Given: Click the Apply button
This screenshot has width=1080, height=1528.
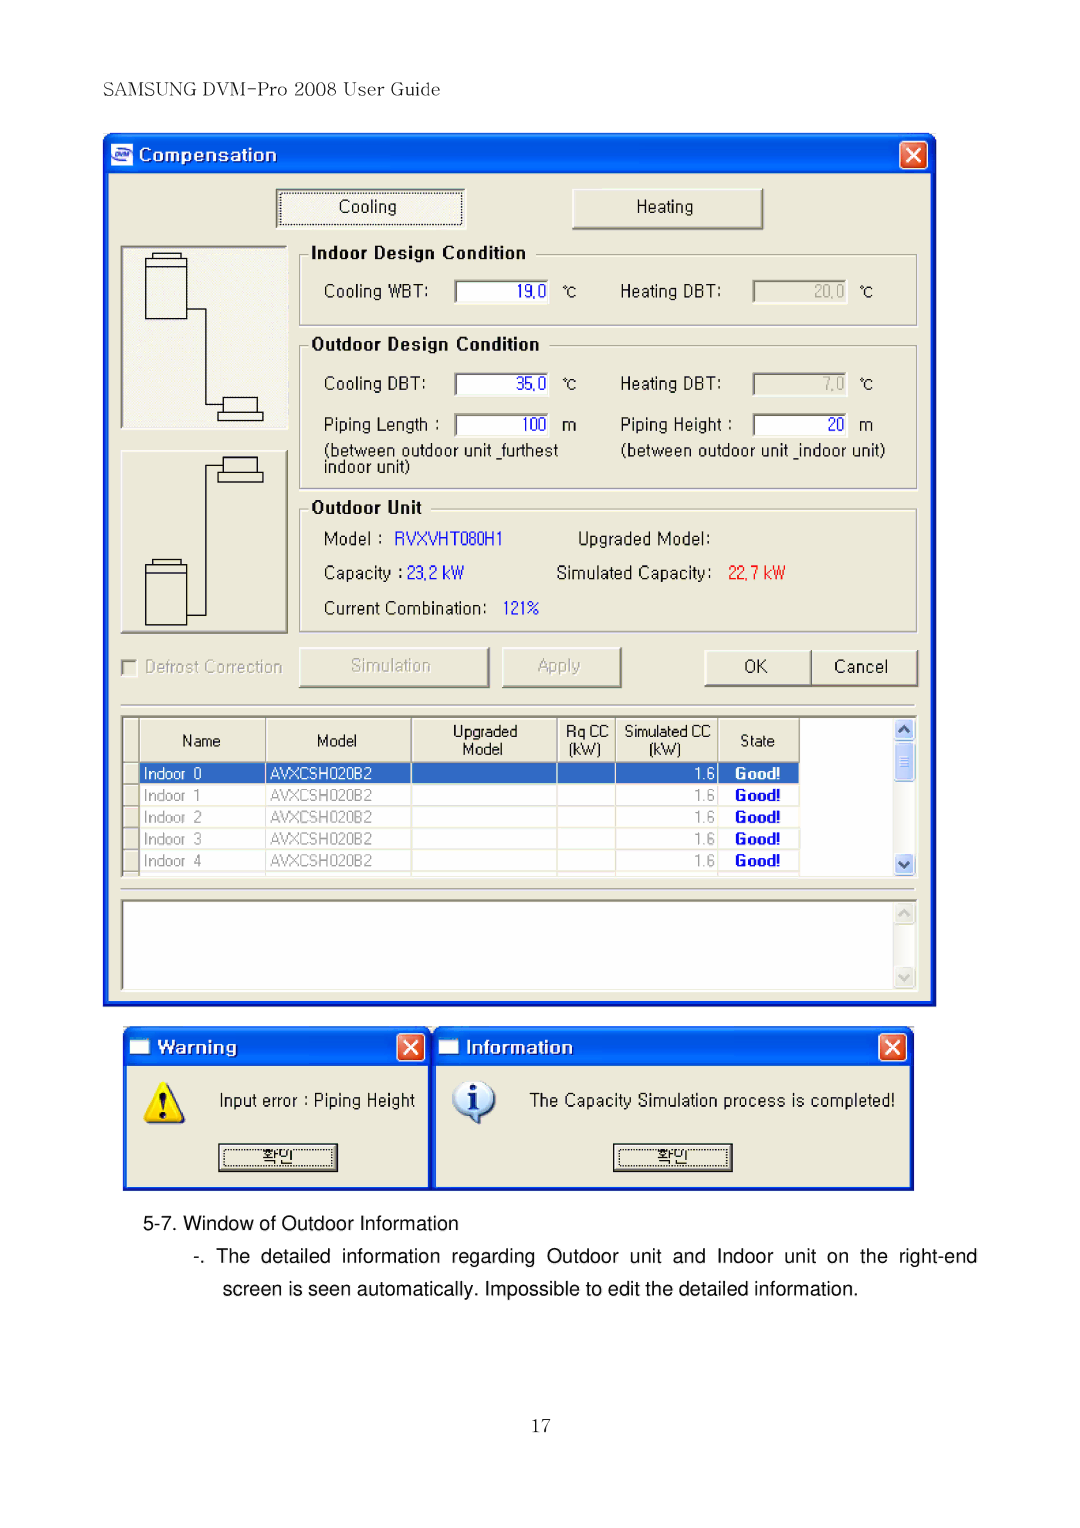Looking at the screenshot, I should (x=561, y=666).
